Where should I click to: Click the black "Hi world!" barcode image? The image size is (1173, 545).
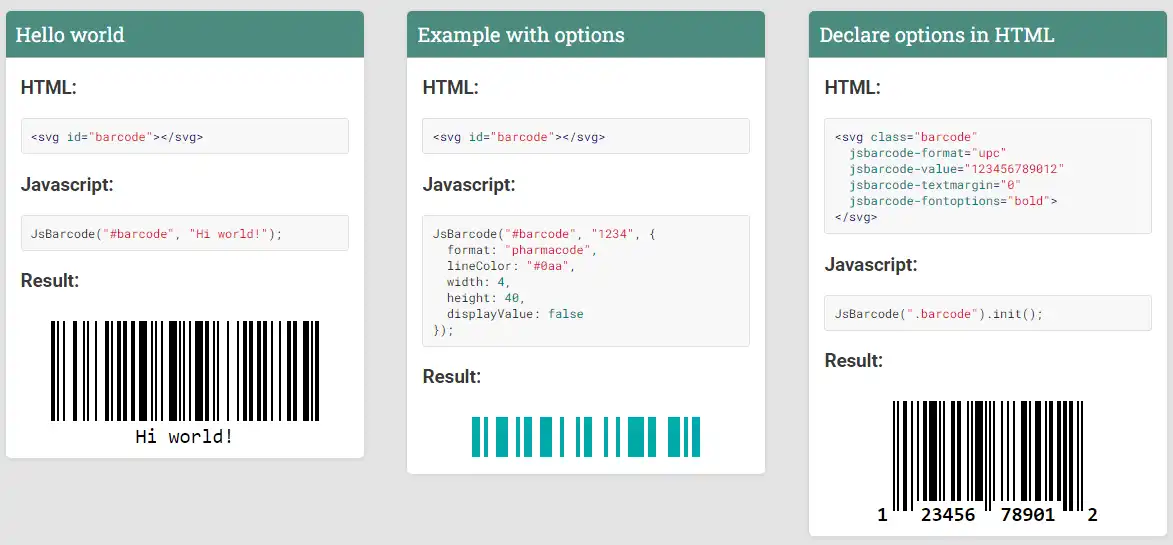(x=185, y=370)
